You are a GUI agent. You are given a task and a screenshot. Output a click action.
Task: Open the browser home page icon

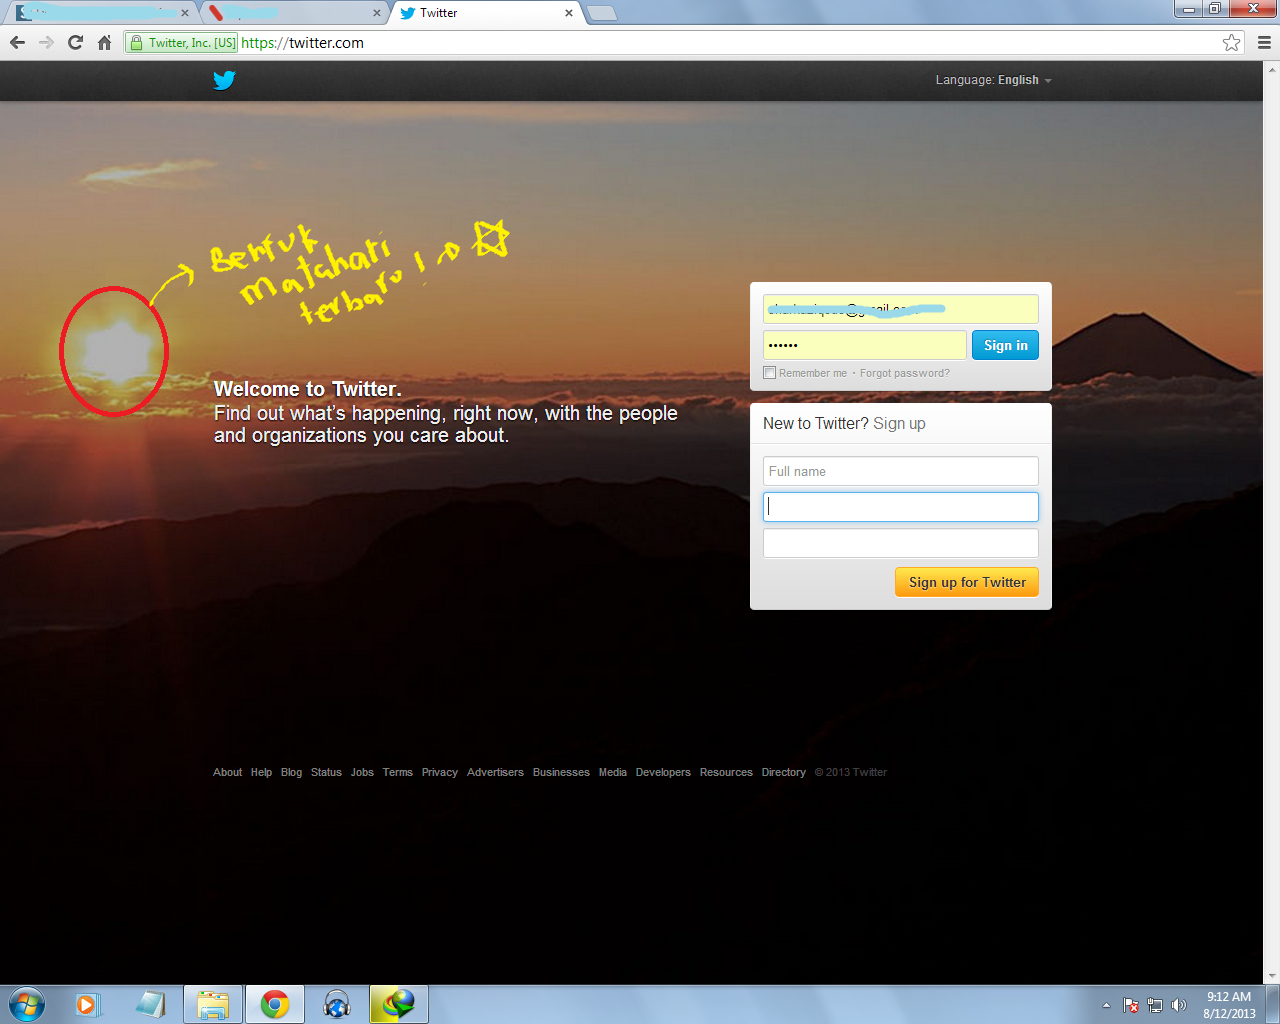[x=104, y=42]
